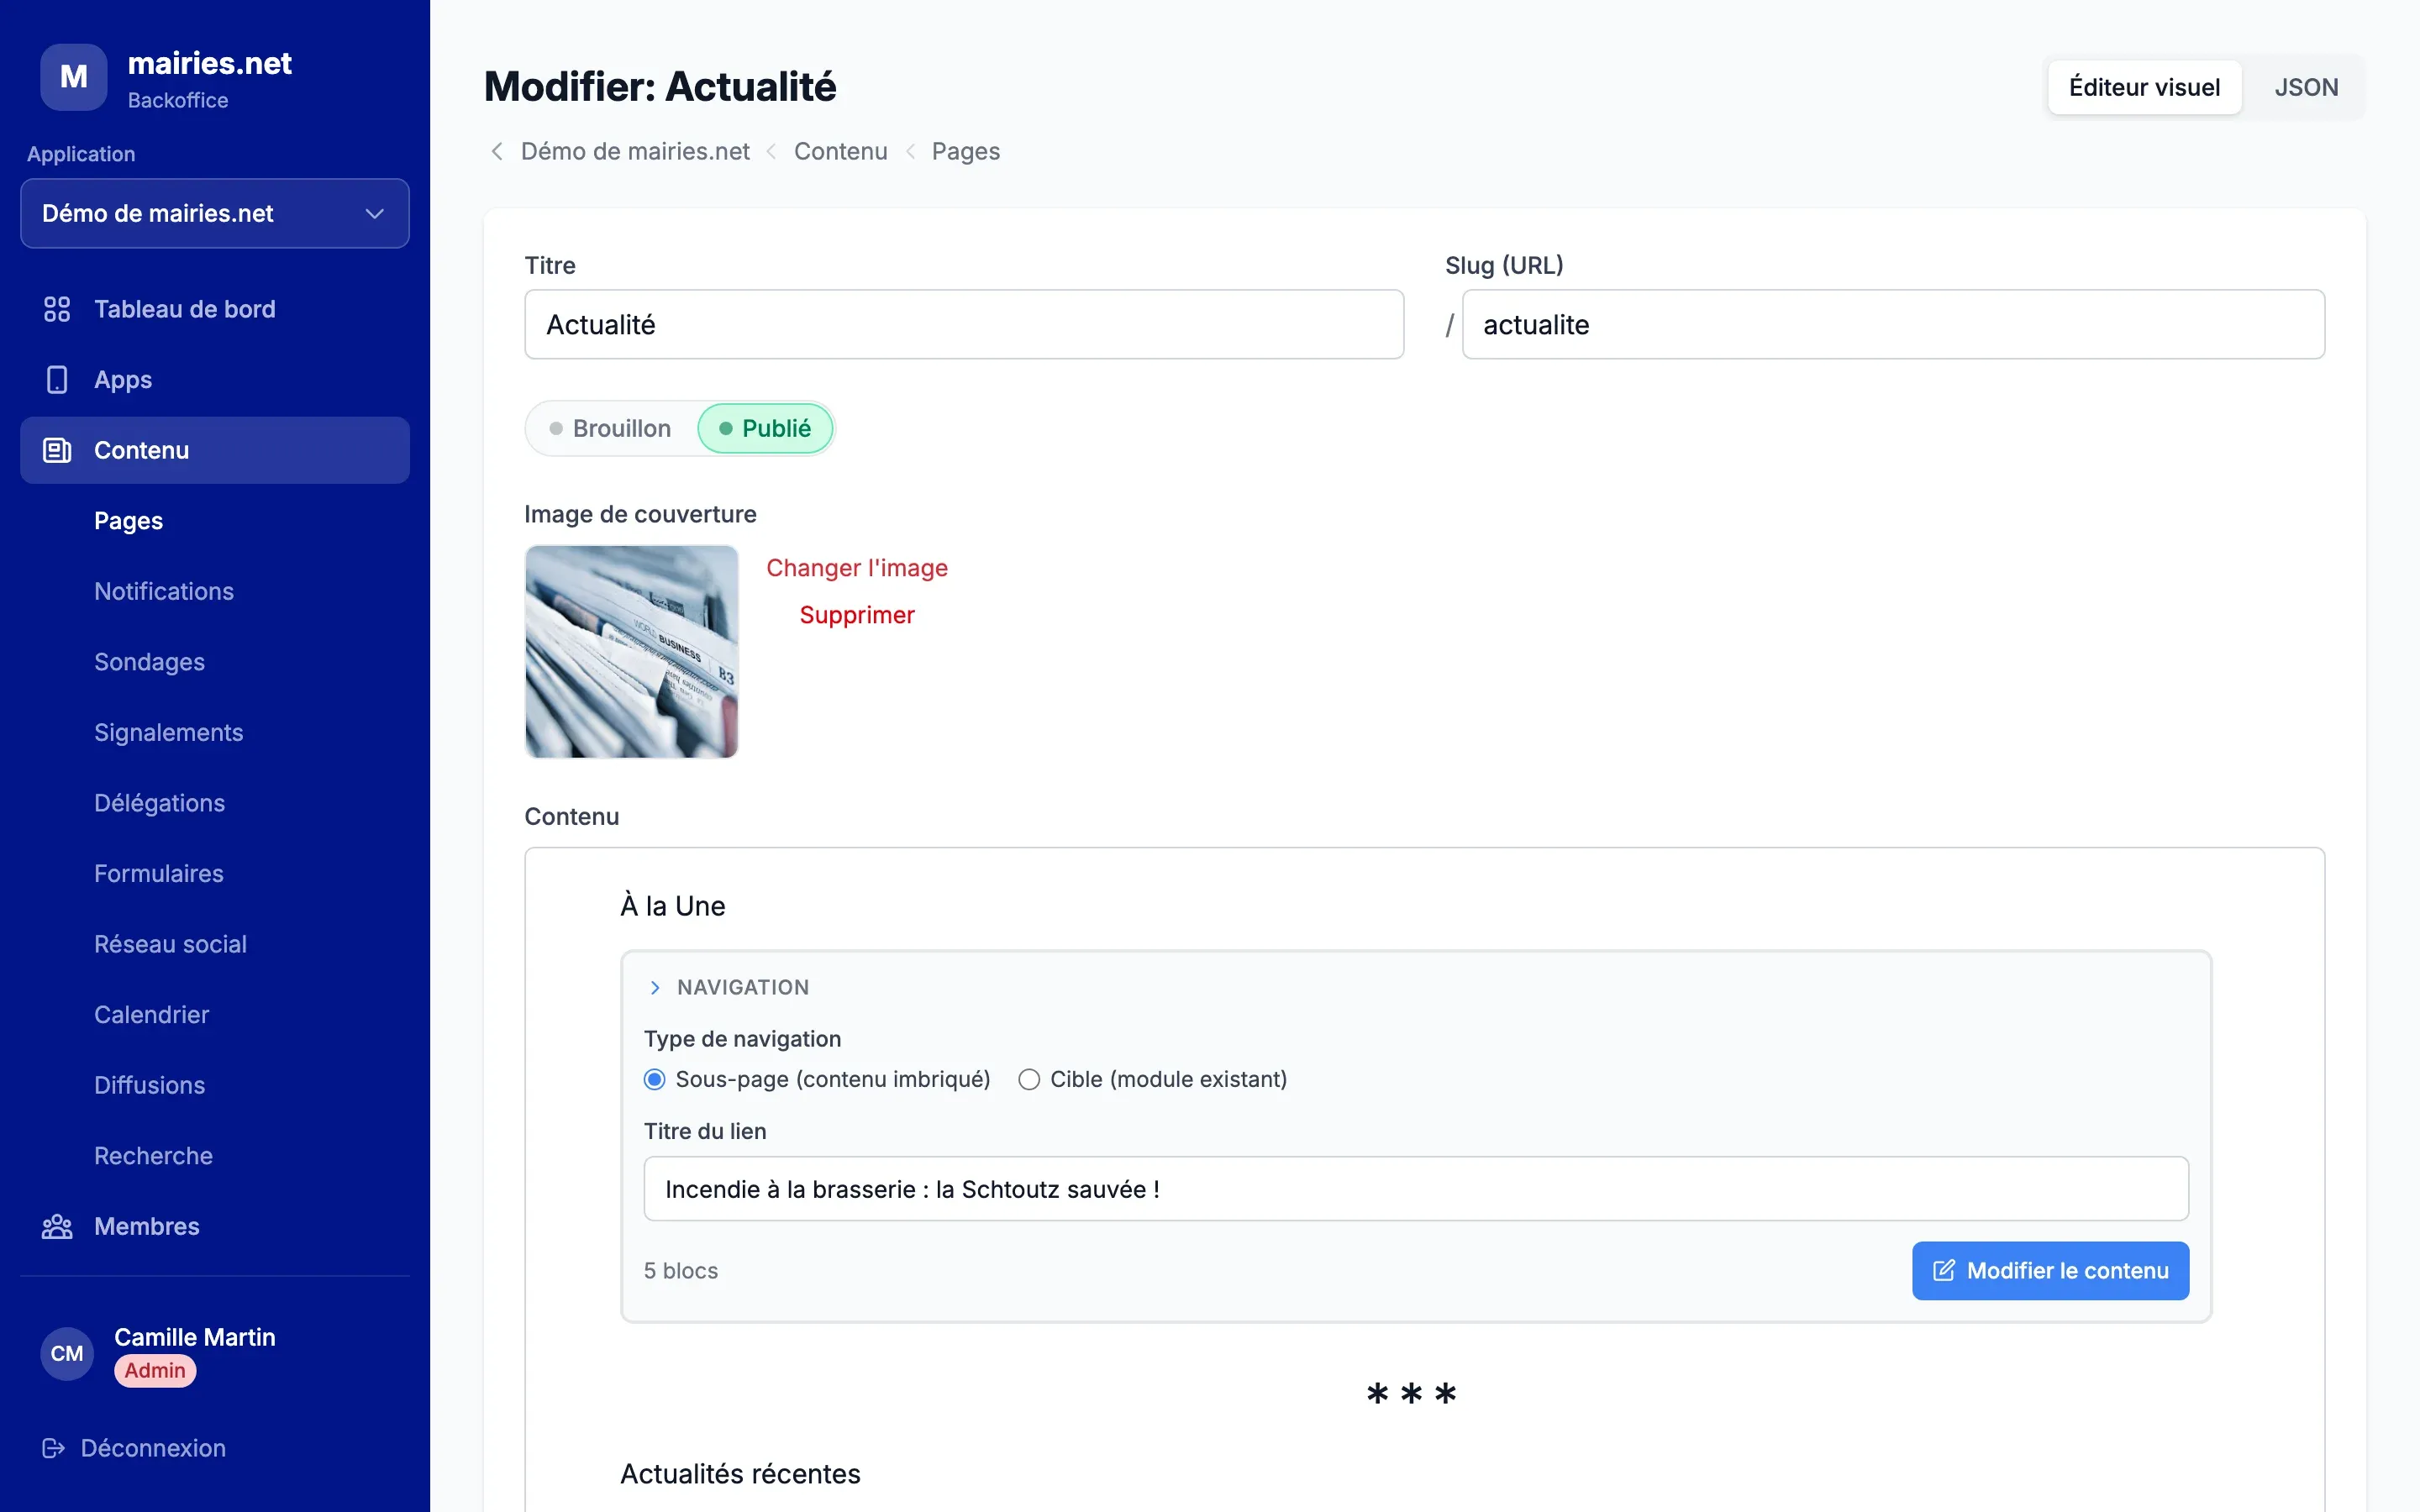This screenshot has height=1512, width=2420.
Task: Open Notifications submenu
Action: [x=164, y=591]
